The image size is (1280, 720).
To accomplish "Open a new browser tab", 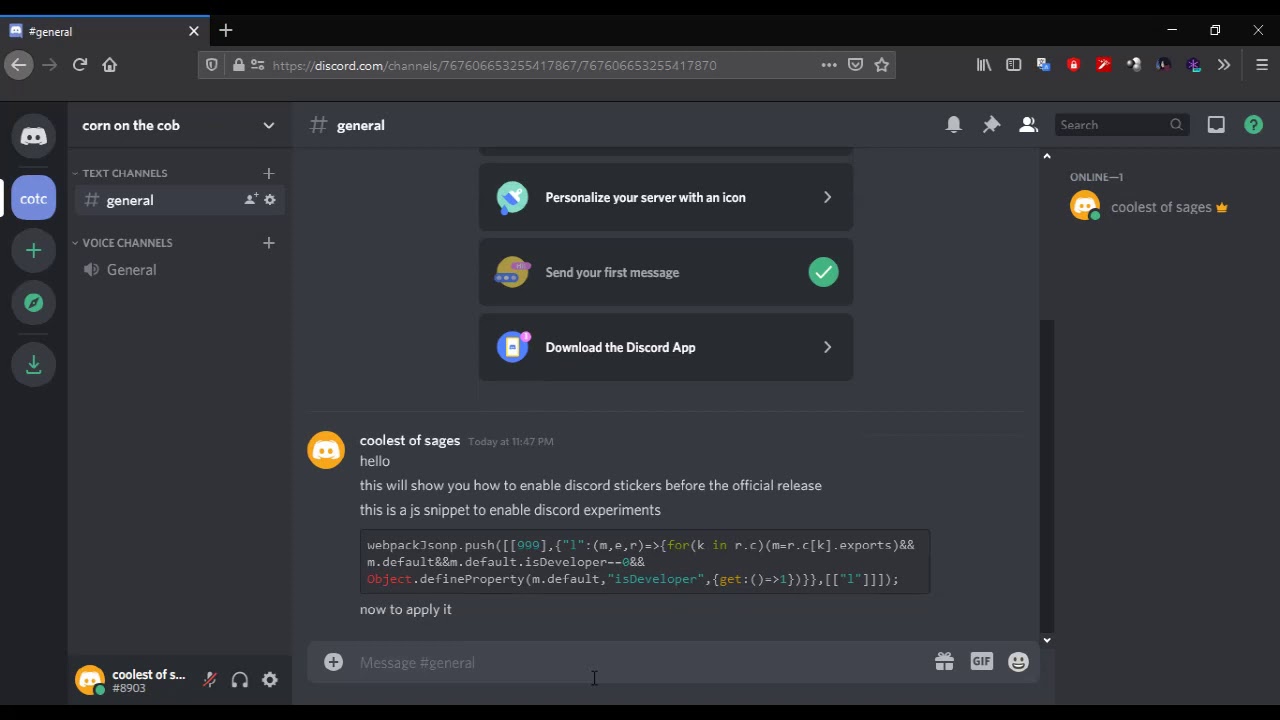I will pos(226,31).
